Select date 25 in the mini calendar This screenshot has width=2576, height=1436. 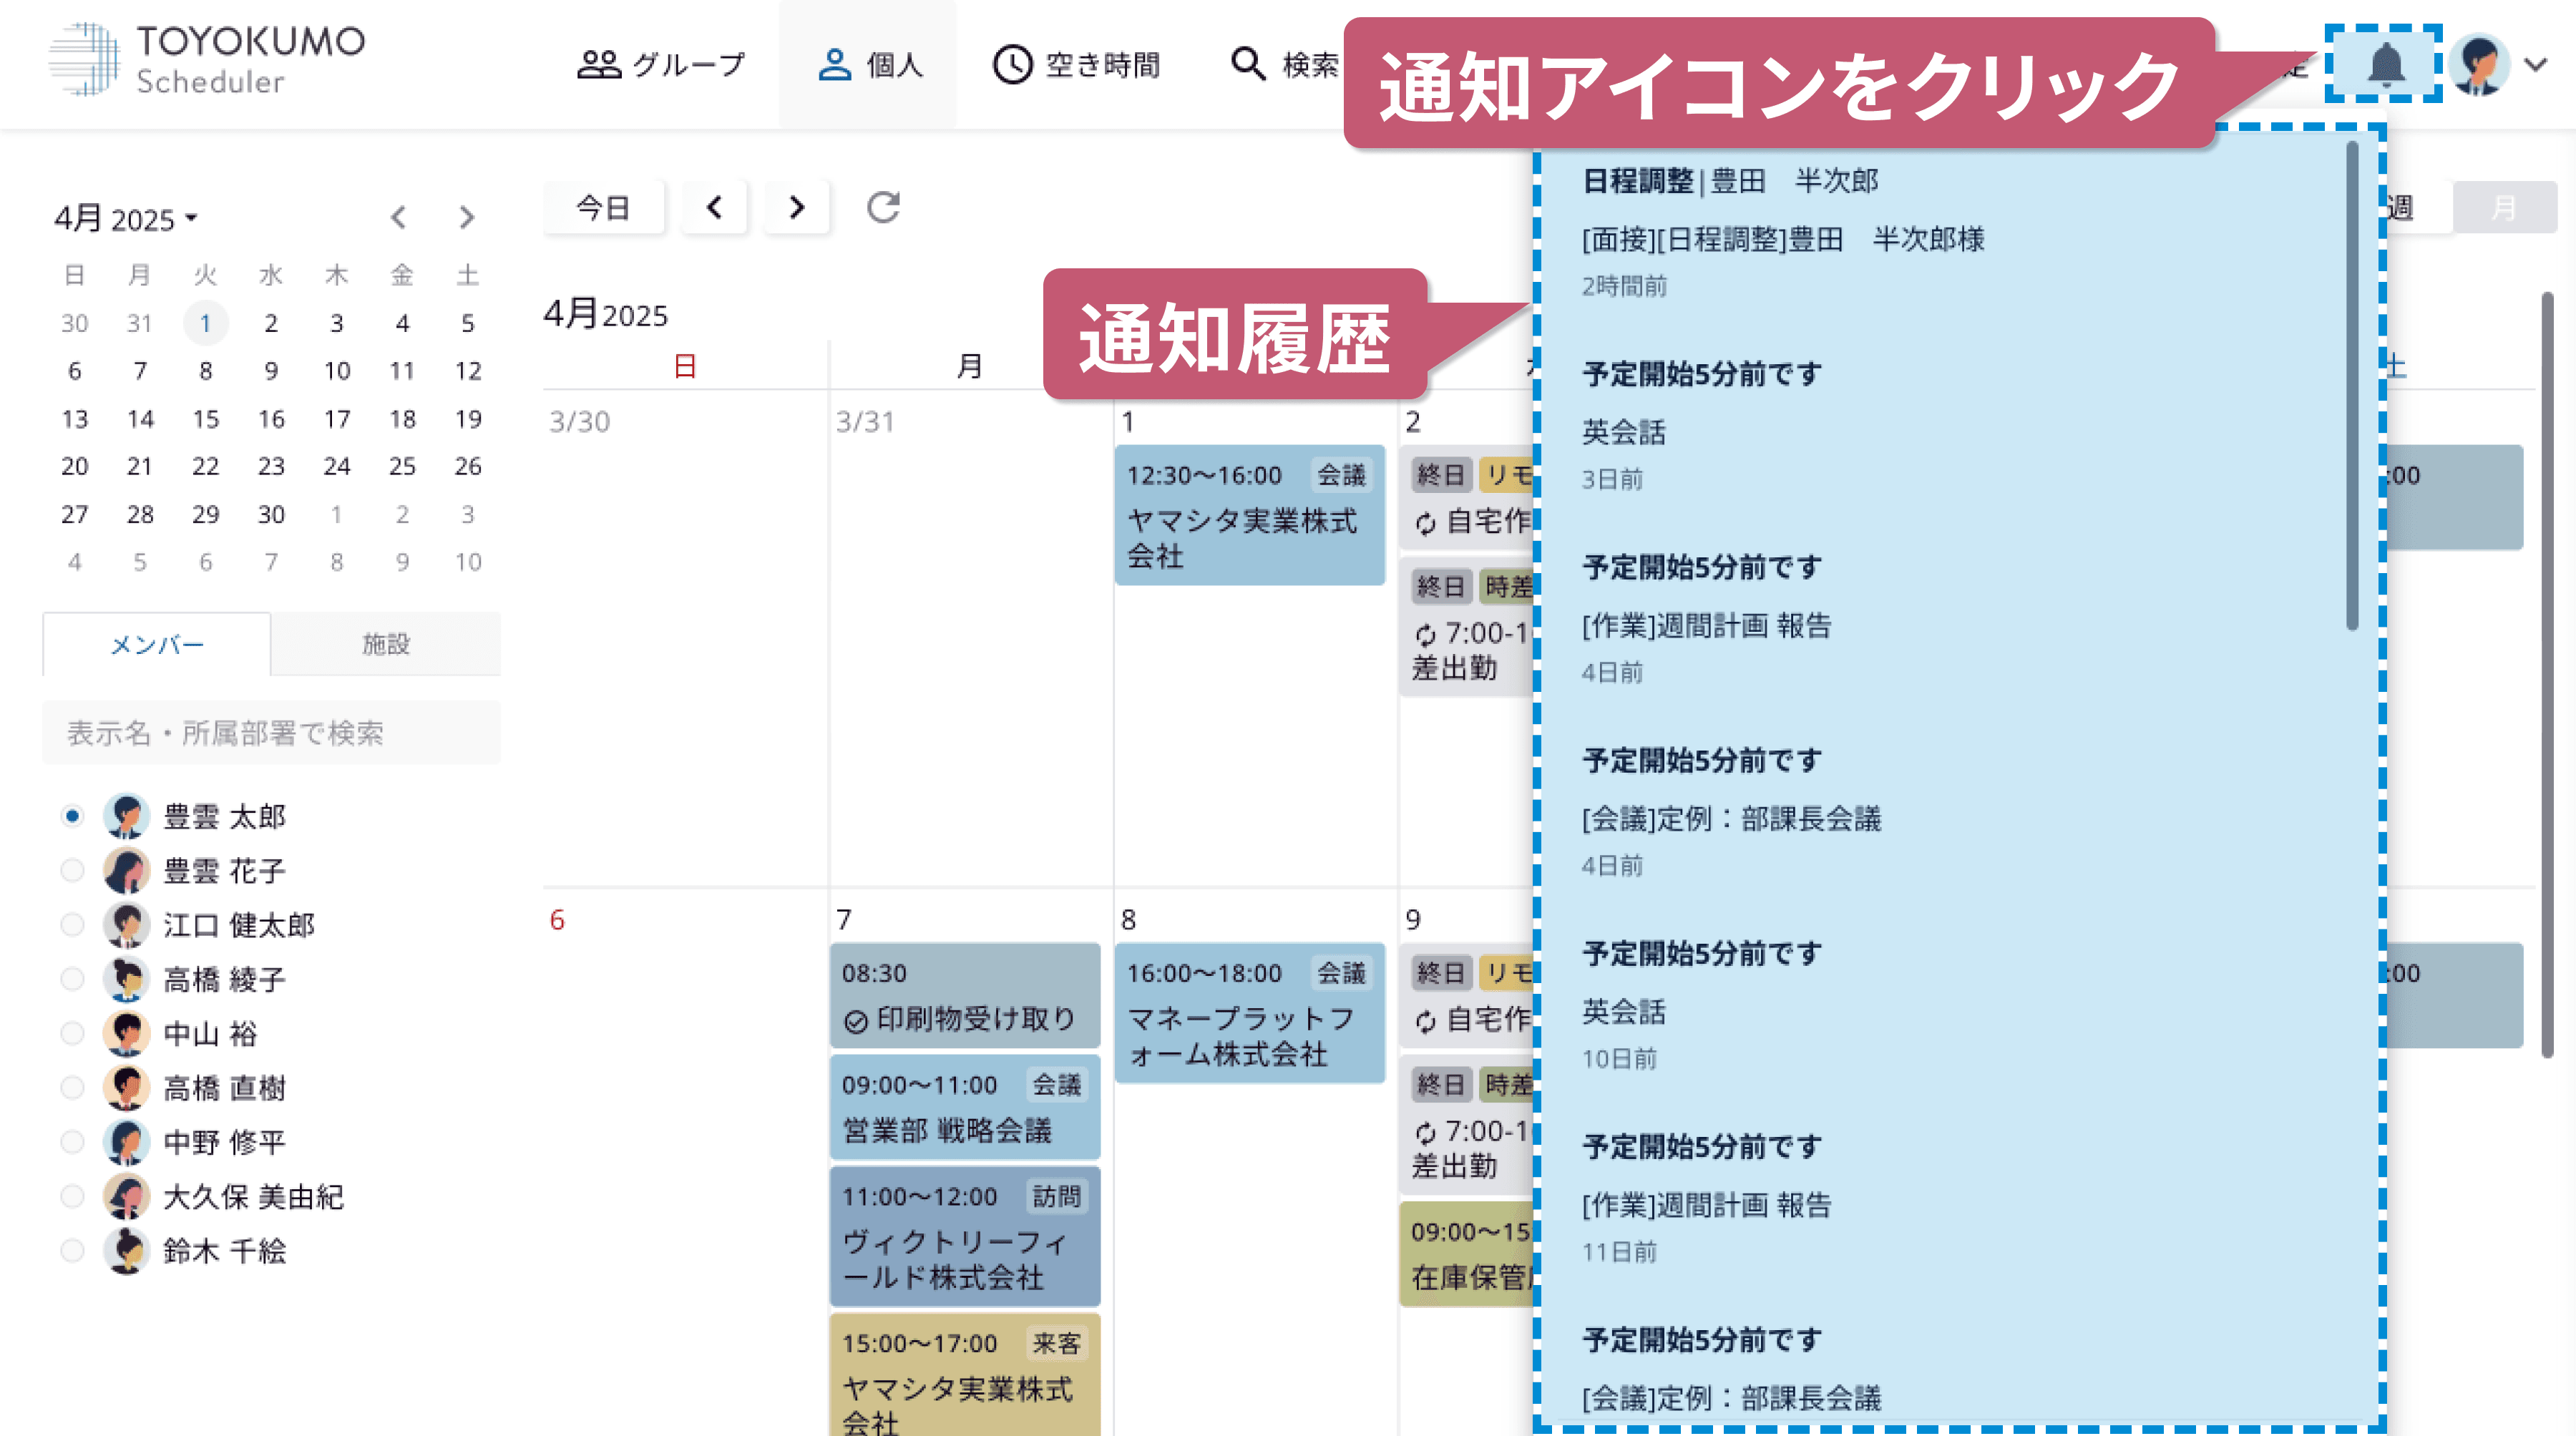point(402,466)
